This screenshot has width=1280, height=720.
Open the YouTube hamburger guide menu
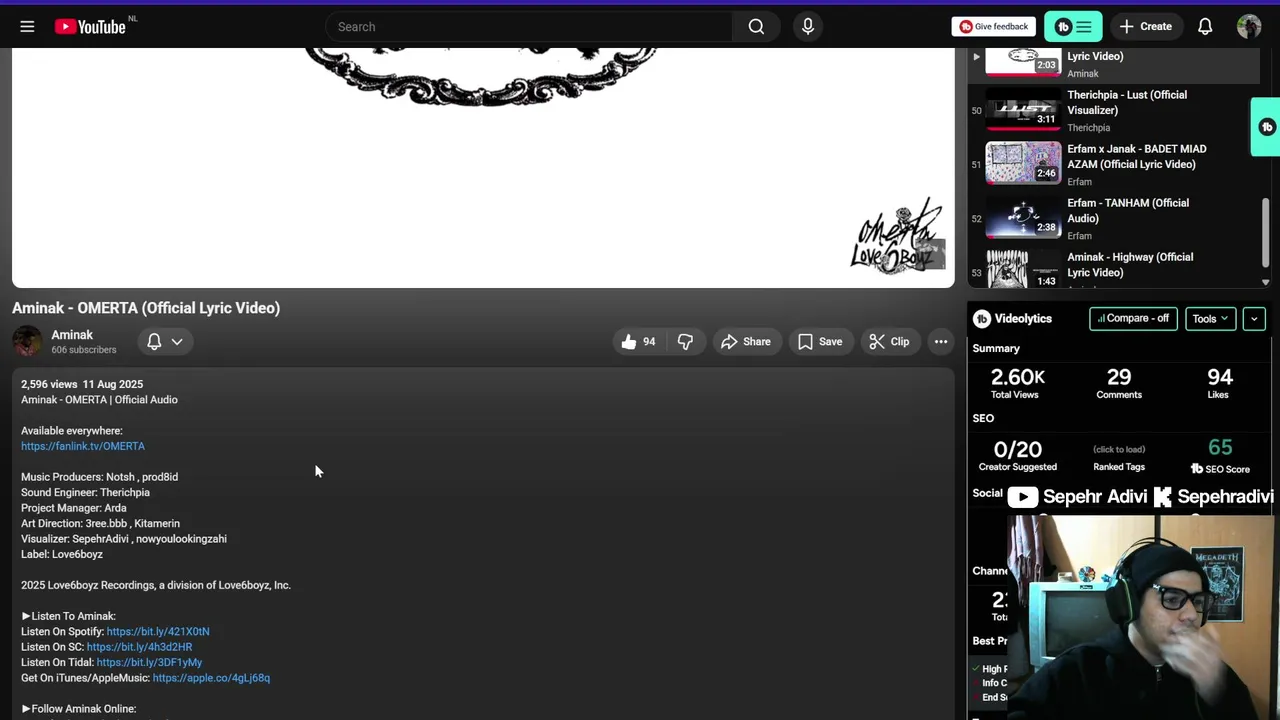pyautogui.click(x=27, y=27)
